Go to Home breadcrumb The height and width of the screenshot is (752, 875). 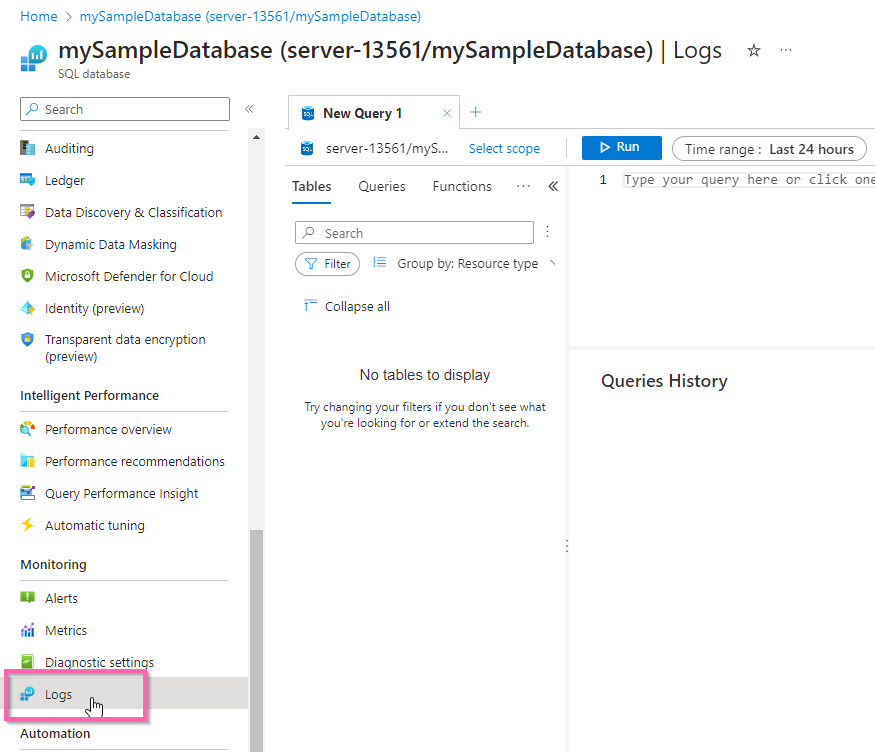[x=39, y=16]
